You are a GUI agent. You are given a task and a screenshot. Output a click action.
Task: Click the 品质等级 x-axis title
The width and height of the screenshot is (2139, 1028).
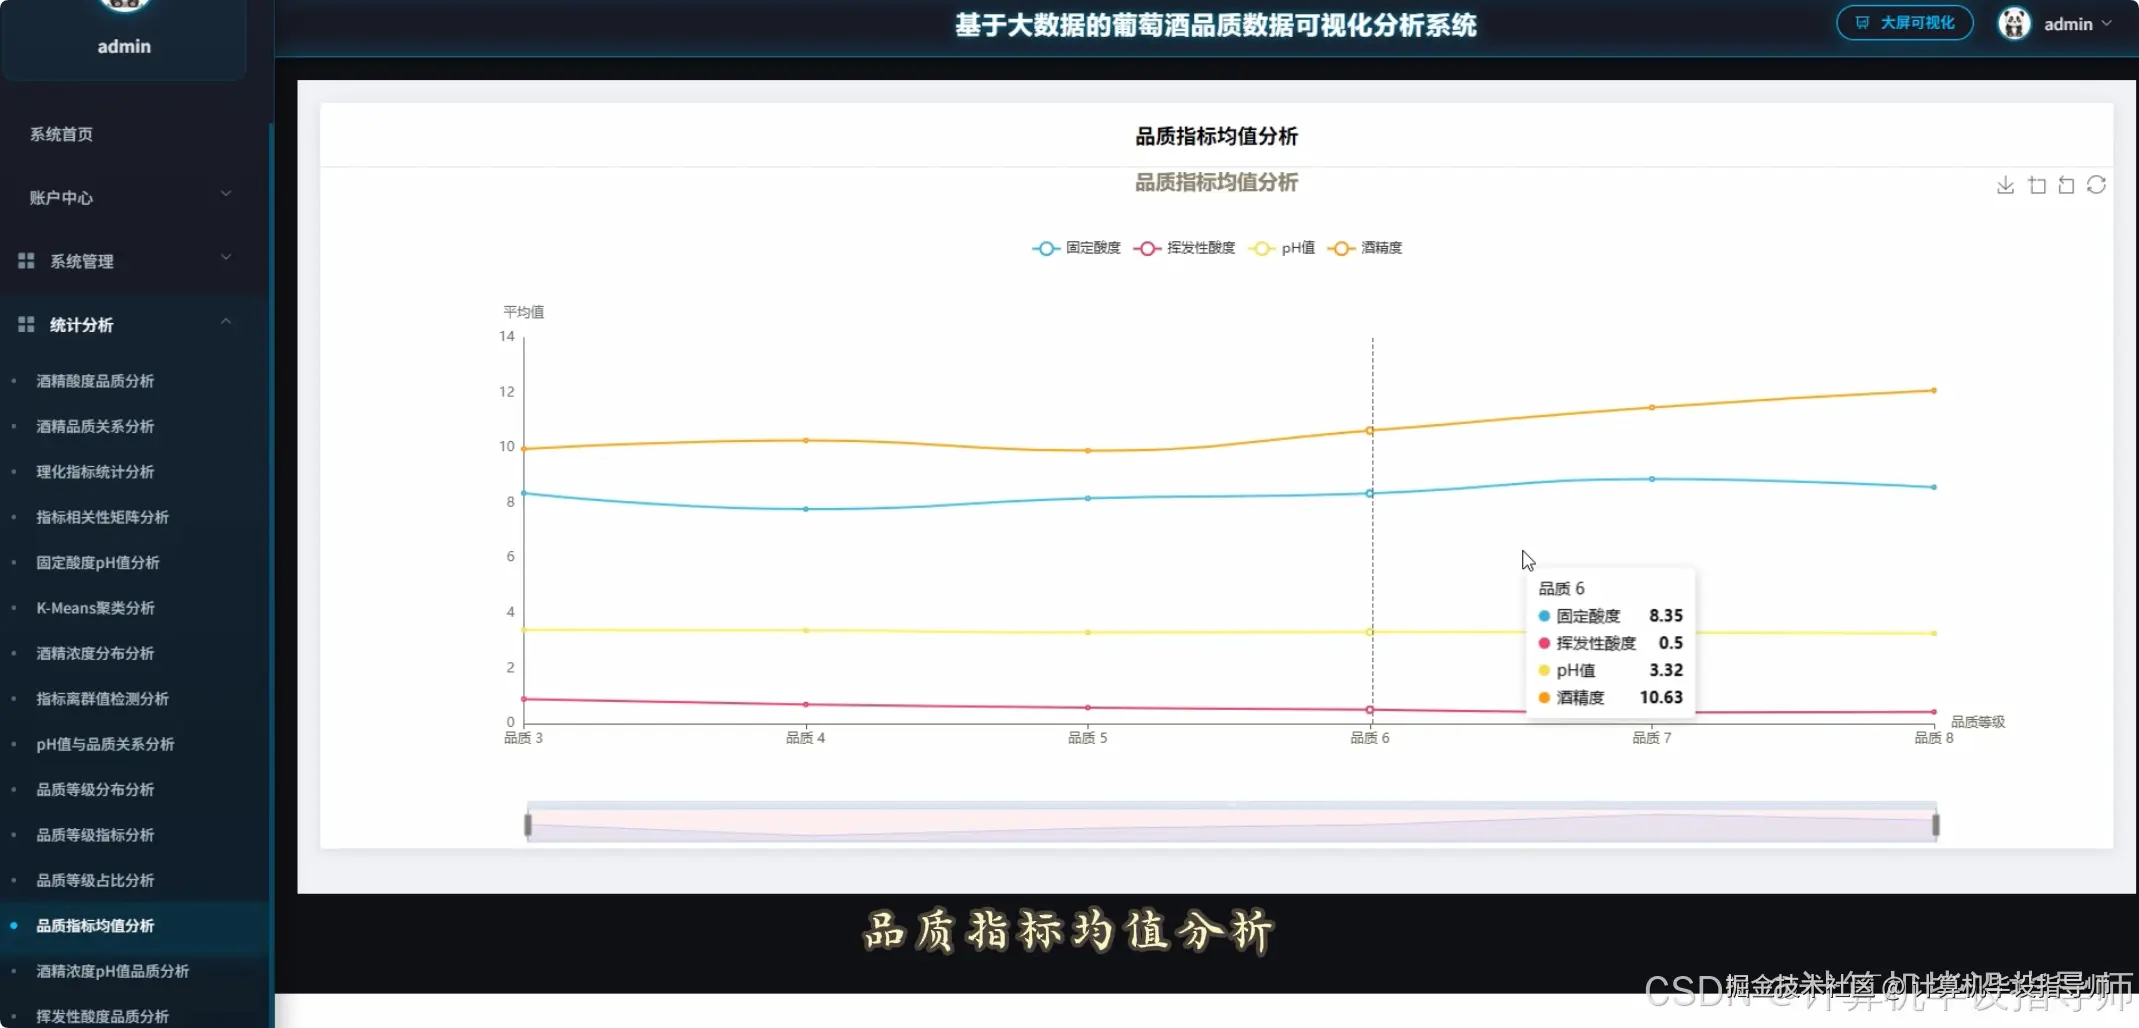pos(1978,722)
